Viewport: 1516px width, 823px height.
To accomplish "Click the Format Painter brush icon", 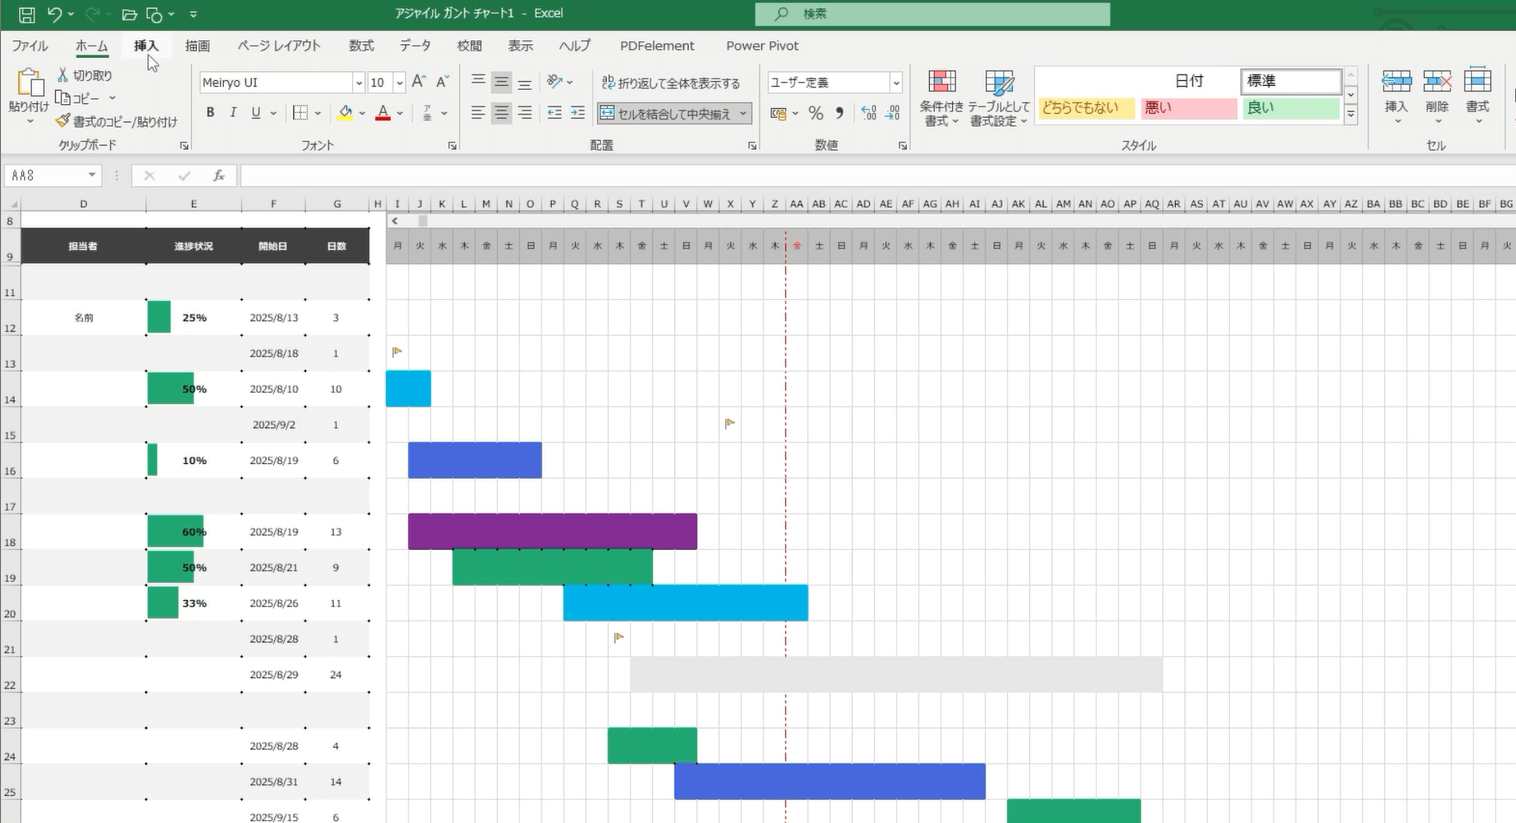I will coord(63,121).
